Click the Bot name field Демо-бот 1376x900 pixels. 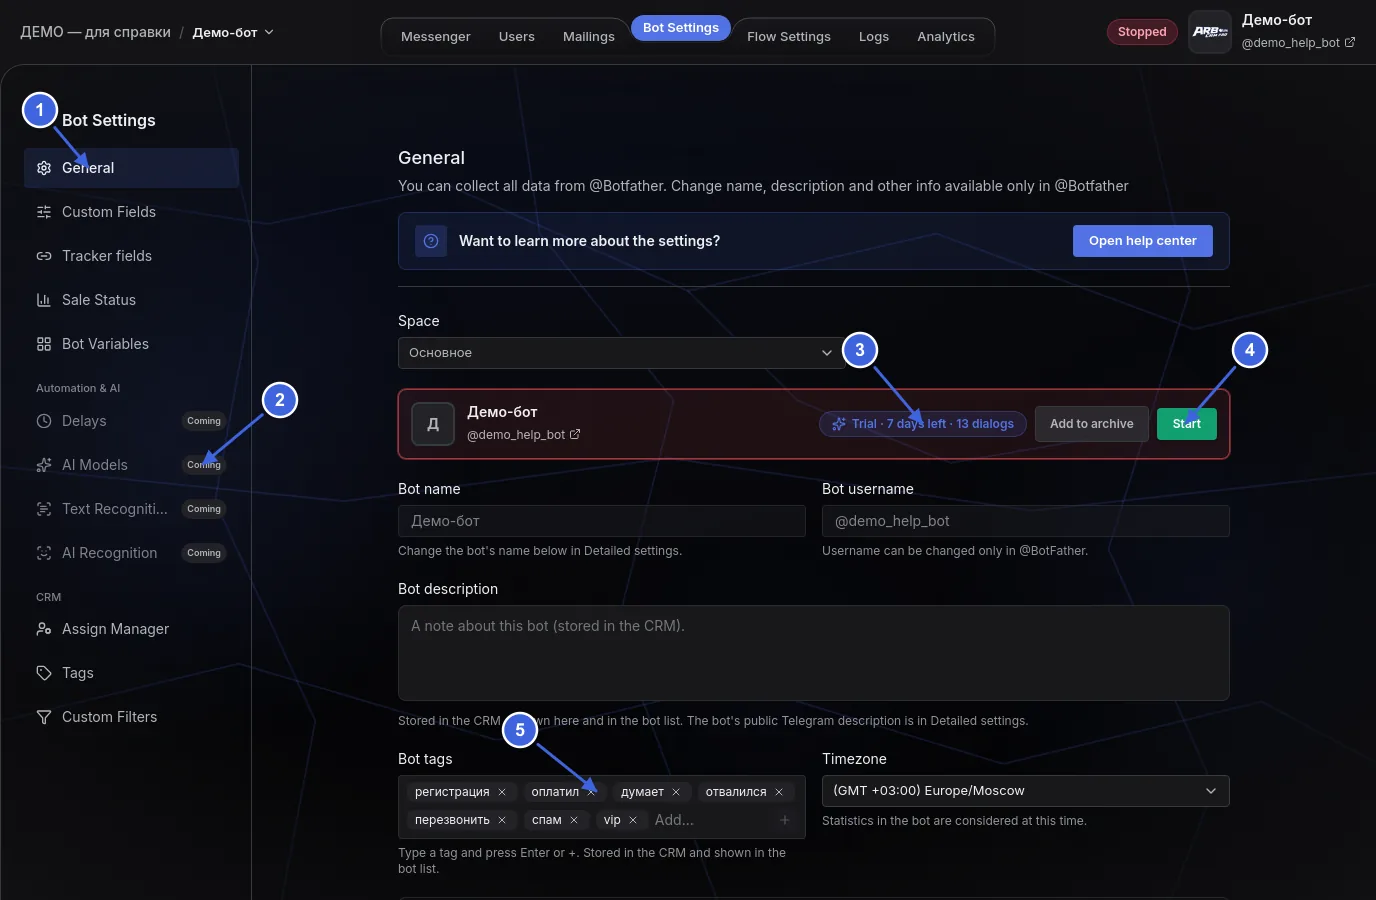pos(602,521)
